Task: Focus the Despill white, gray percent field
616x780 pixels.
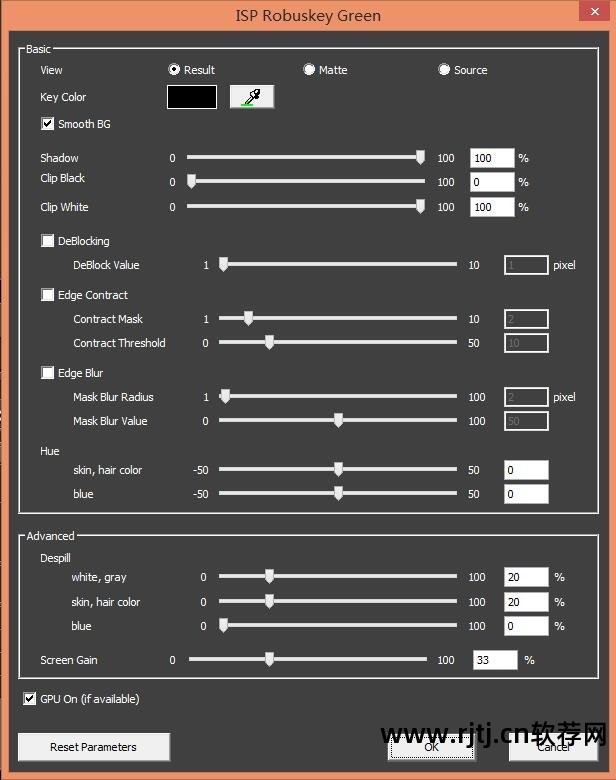Action: [x=526, y=577]
